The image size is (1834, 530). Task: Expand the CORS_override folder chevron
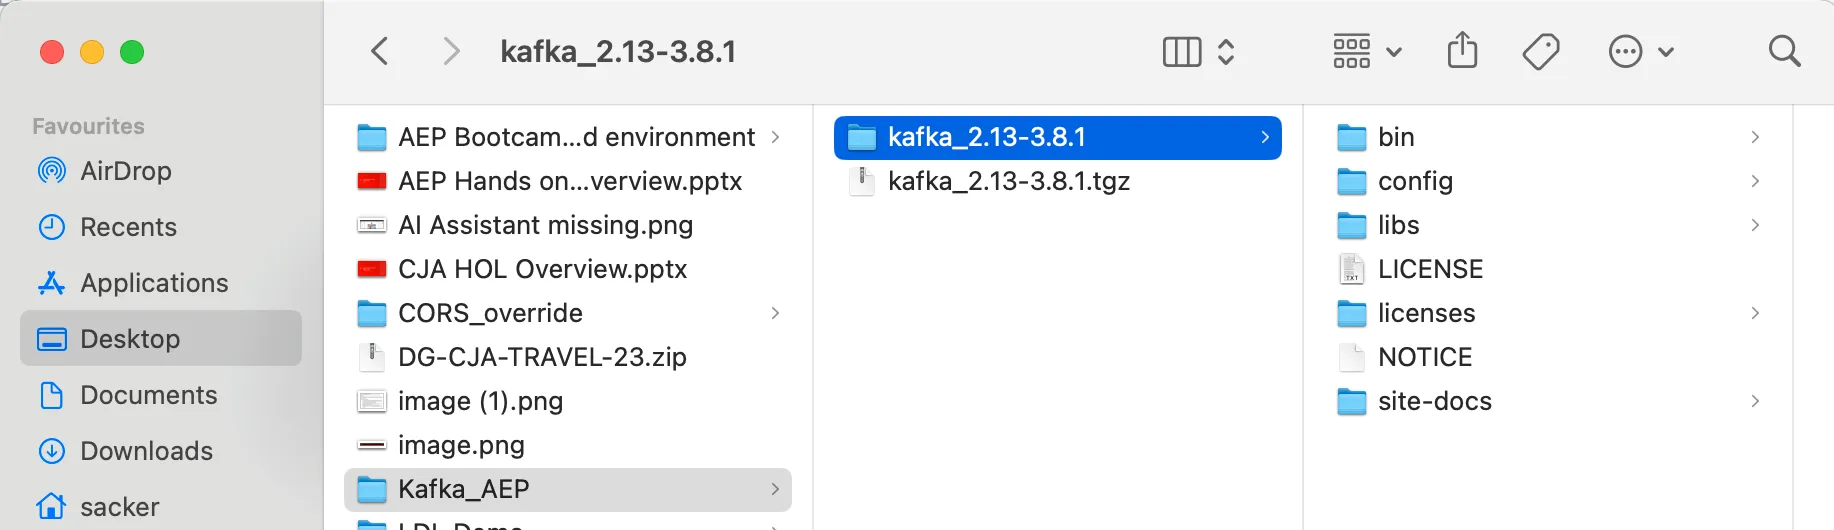[775, 313]
